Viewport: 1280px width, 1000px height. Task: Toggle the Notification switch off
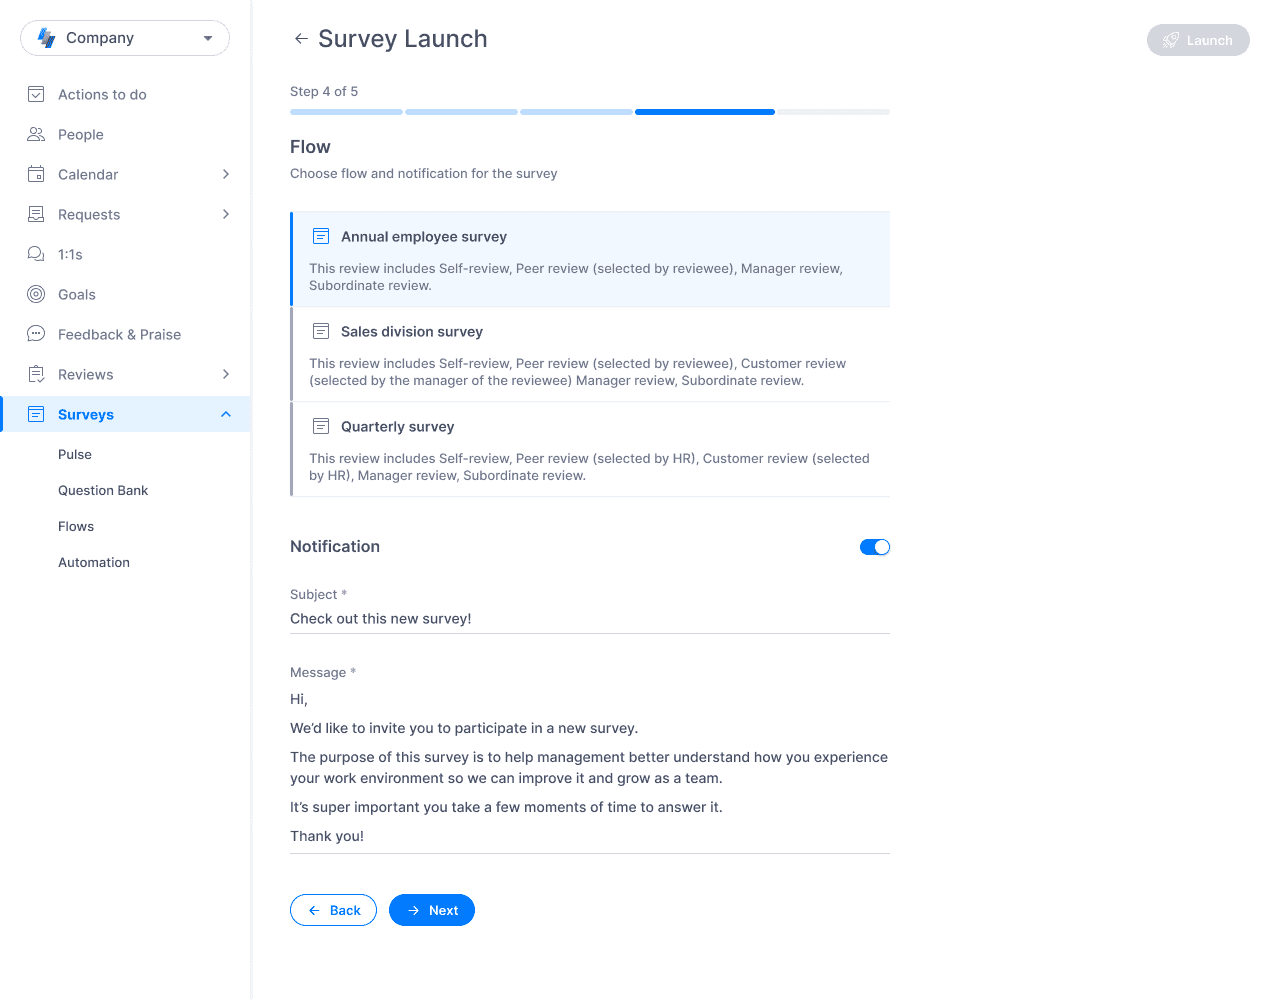tap(875, 547)
